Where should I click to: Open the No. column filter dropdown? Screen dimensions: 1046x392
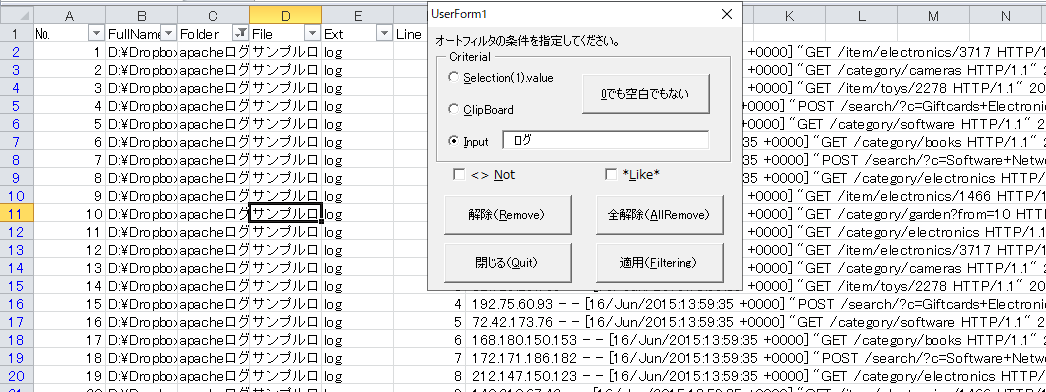97,33
